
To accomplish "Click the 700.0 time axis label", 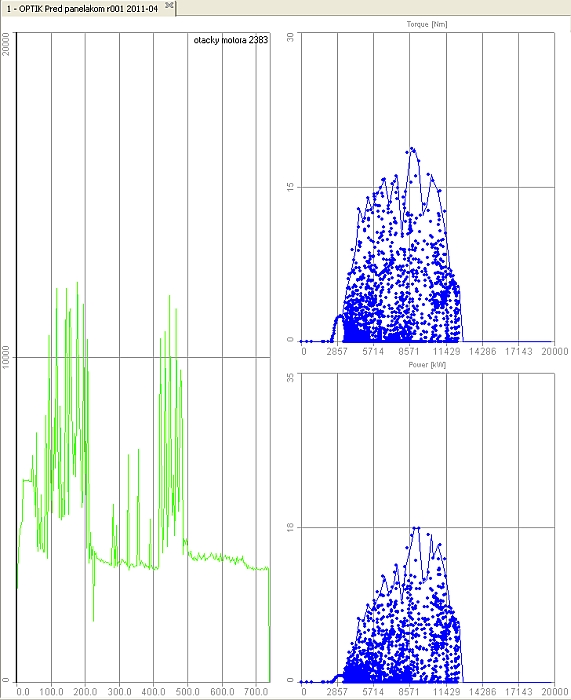I will click(256, 692).
